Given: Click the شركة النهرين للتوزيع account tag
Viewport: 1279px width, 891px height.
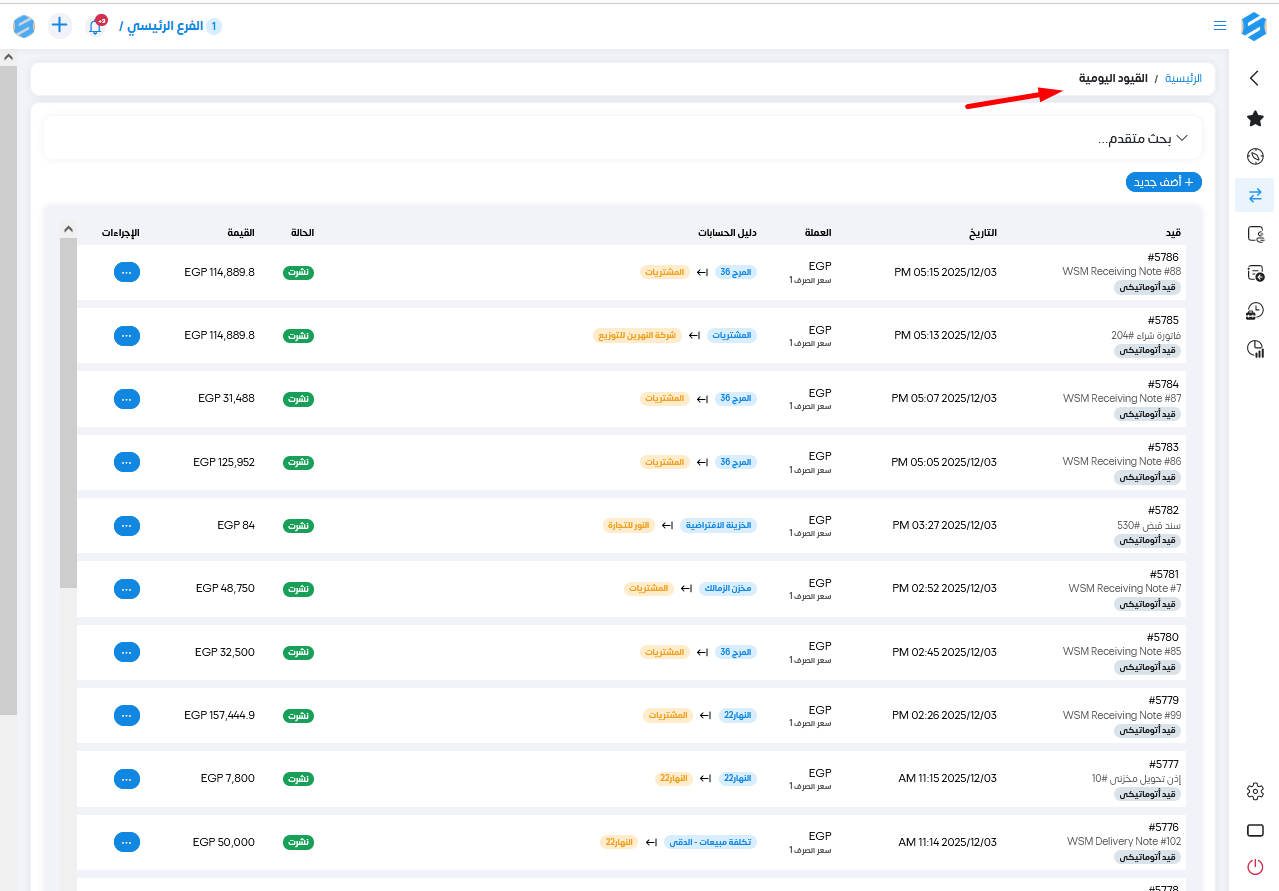Looking at the screenshot, I should pyautogui.click(x=637, y=335).
